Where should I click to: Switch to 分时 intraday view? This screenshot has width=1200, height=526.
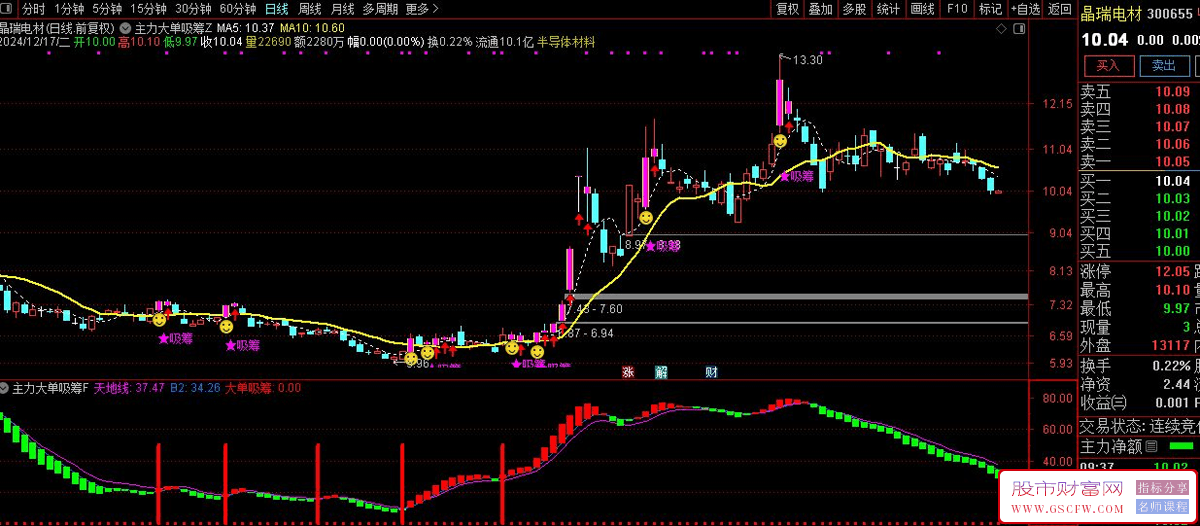34,9
